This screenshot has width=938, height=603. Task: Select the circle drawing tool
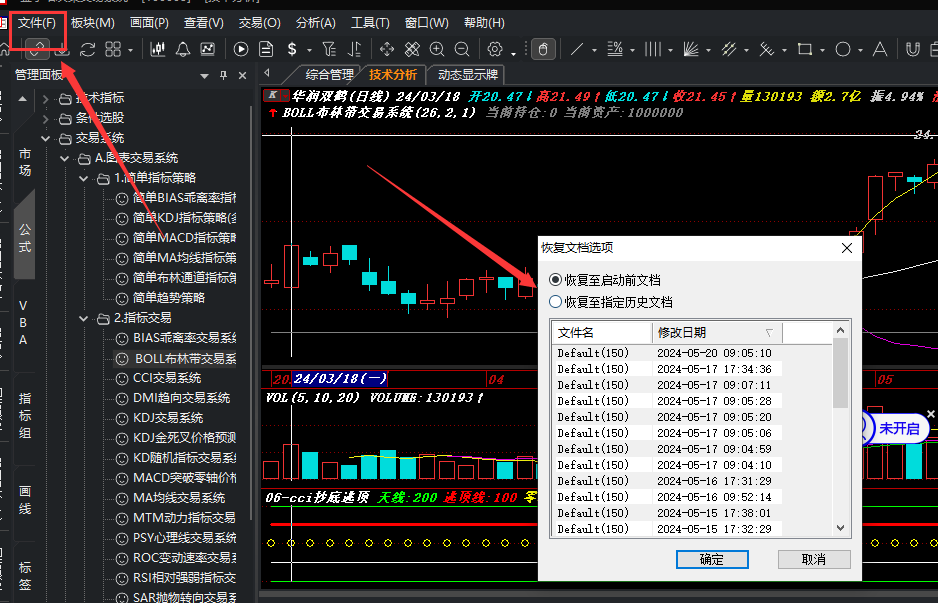[843, 49]
